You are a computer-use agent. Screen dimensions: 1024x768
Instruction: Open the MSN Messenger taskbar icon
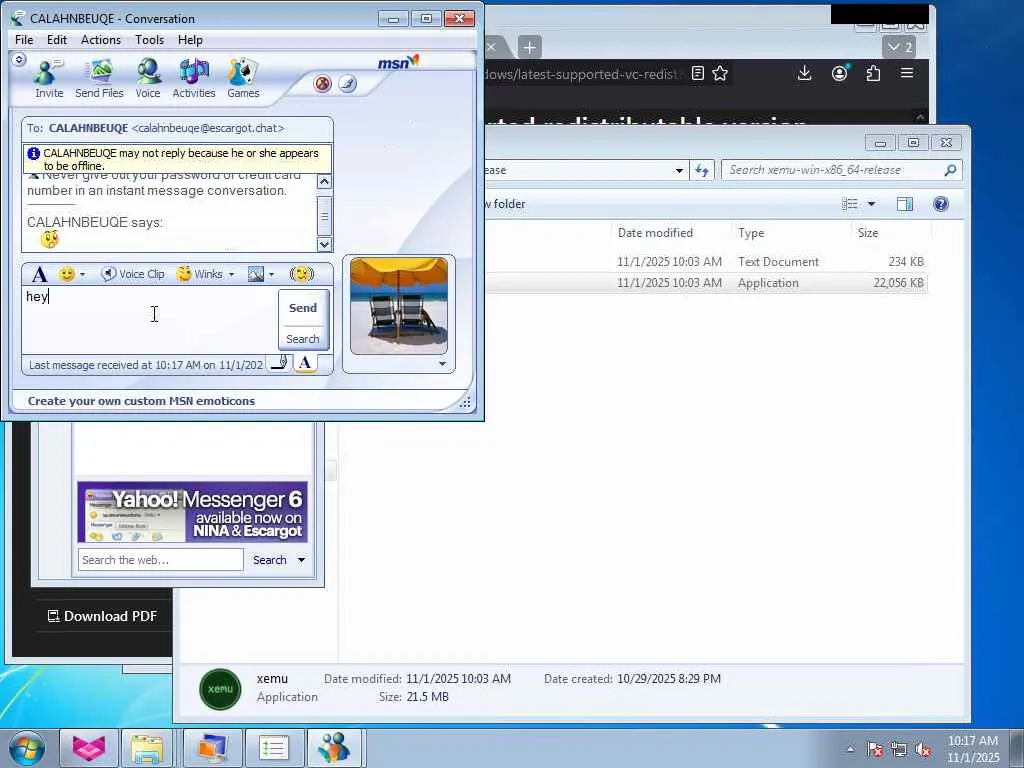334,748
